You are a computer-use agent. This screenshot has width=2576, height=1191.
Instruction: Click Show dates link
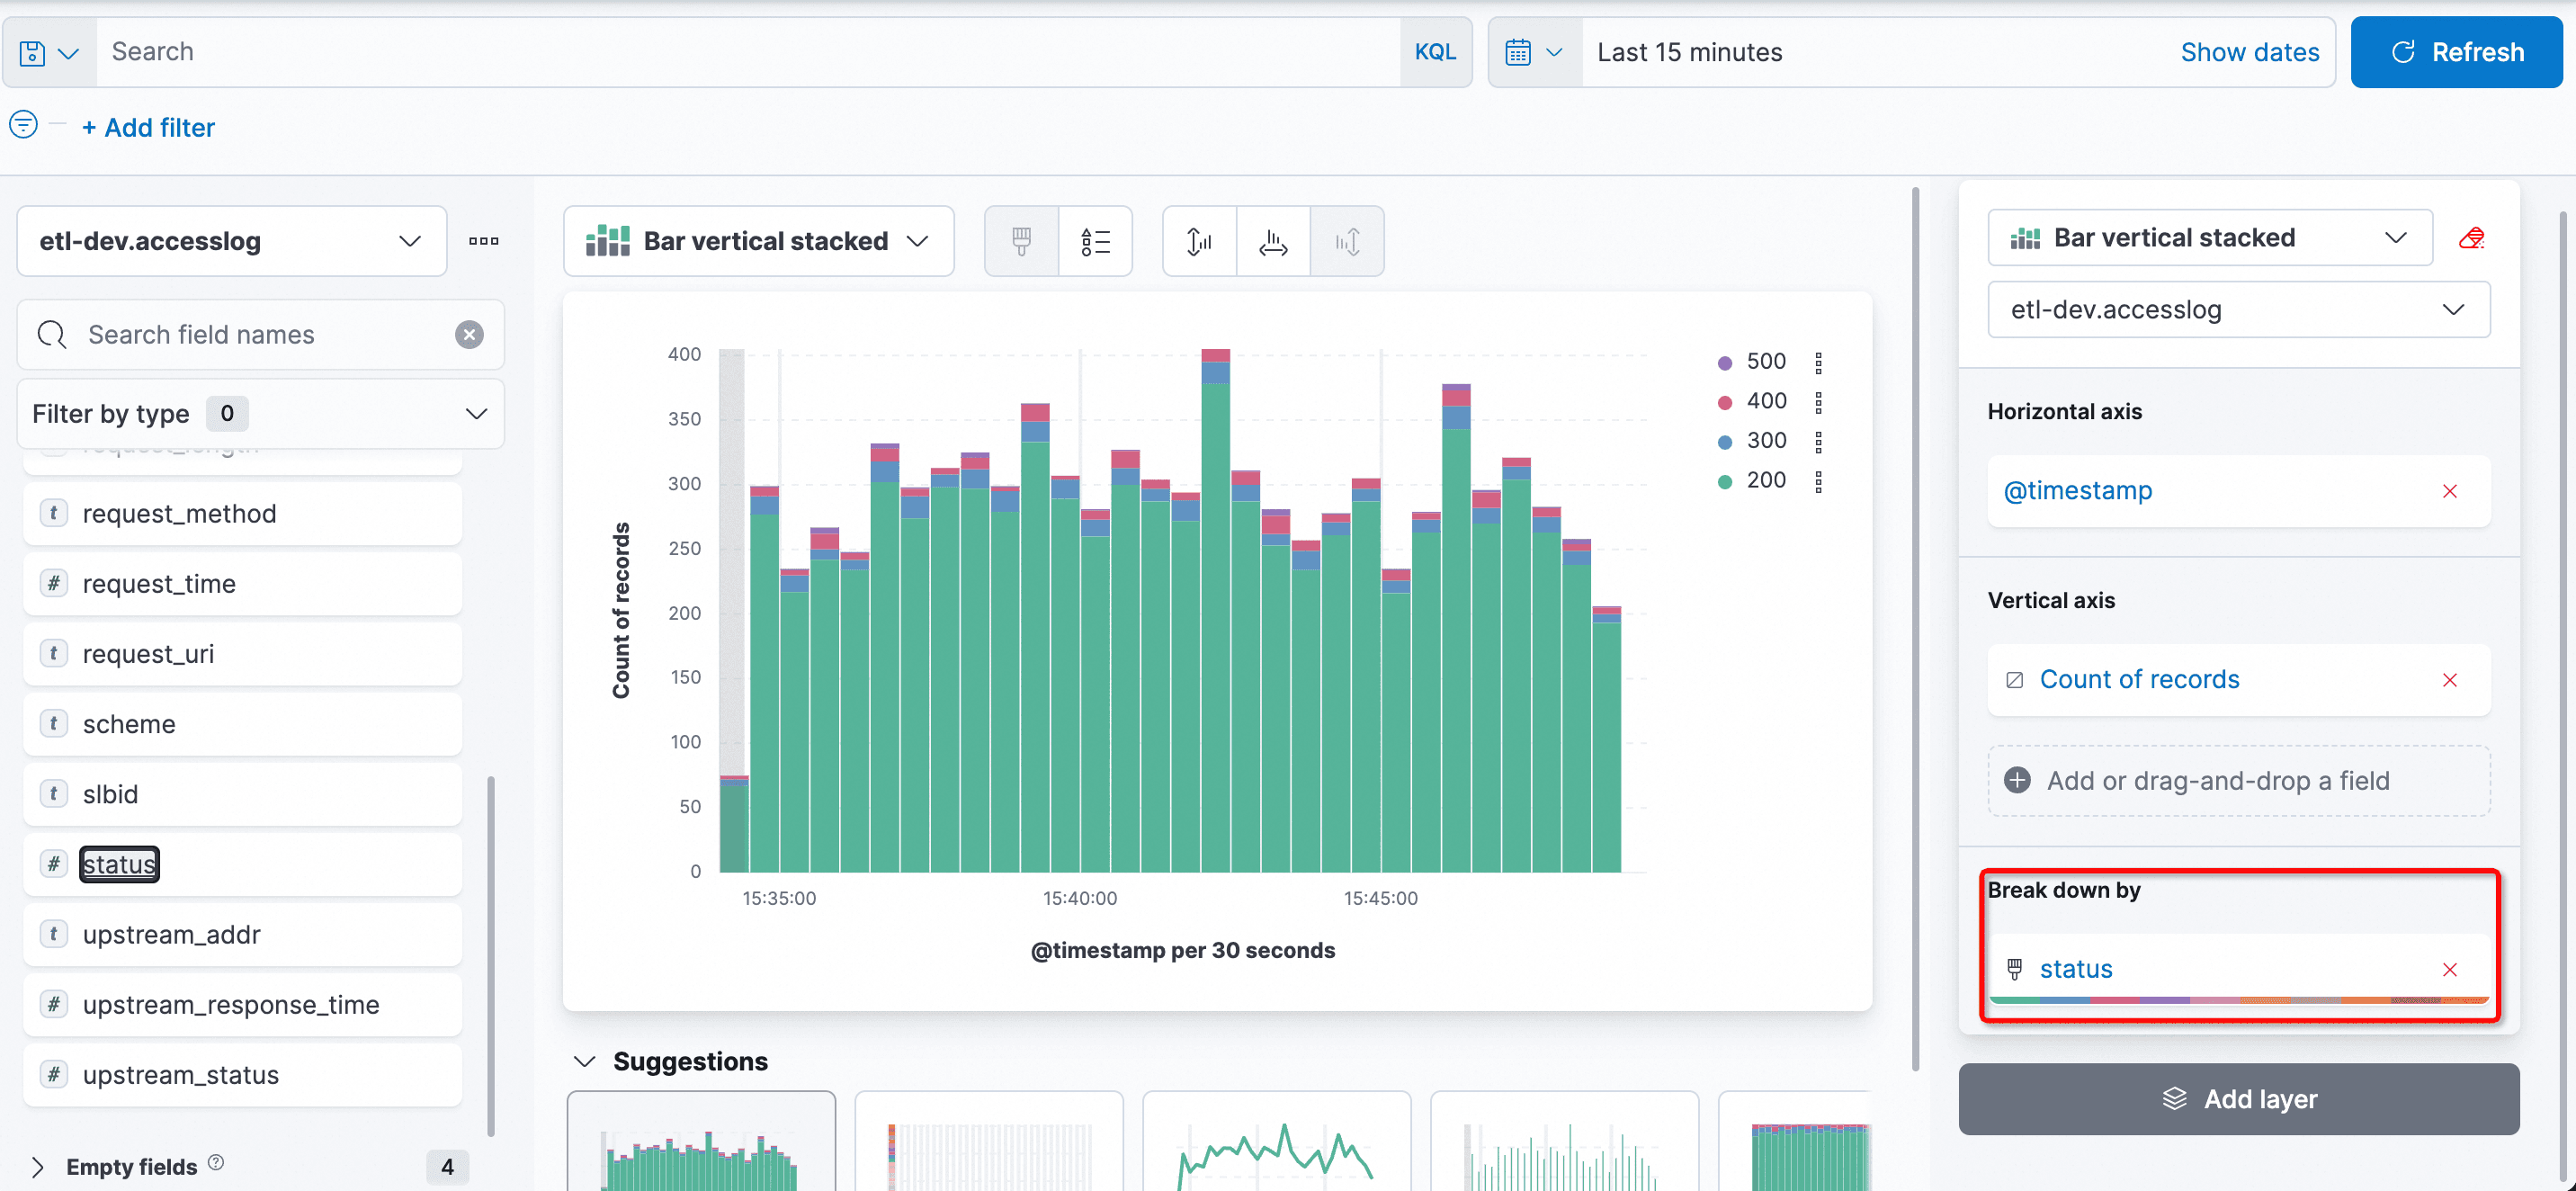pos(2249,53)
